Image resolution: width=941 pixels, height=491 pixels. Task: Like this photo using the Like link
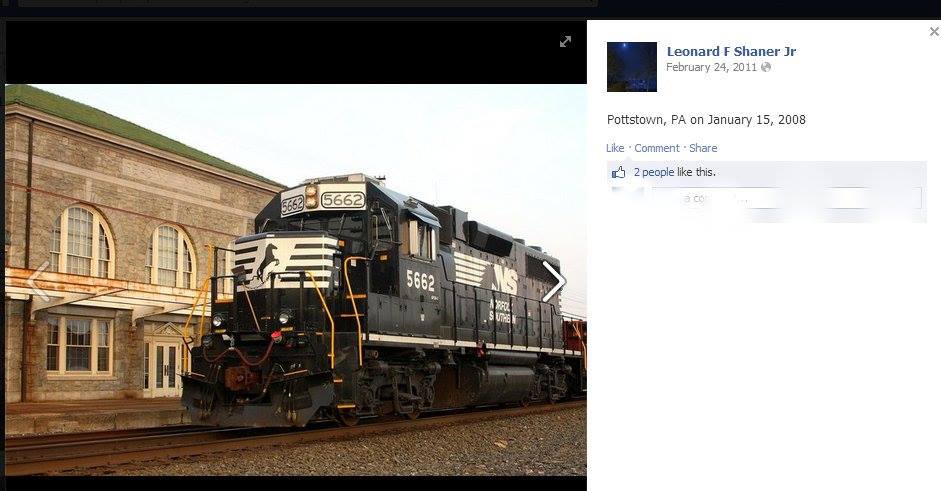(x=615, y=148)
